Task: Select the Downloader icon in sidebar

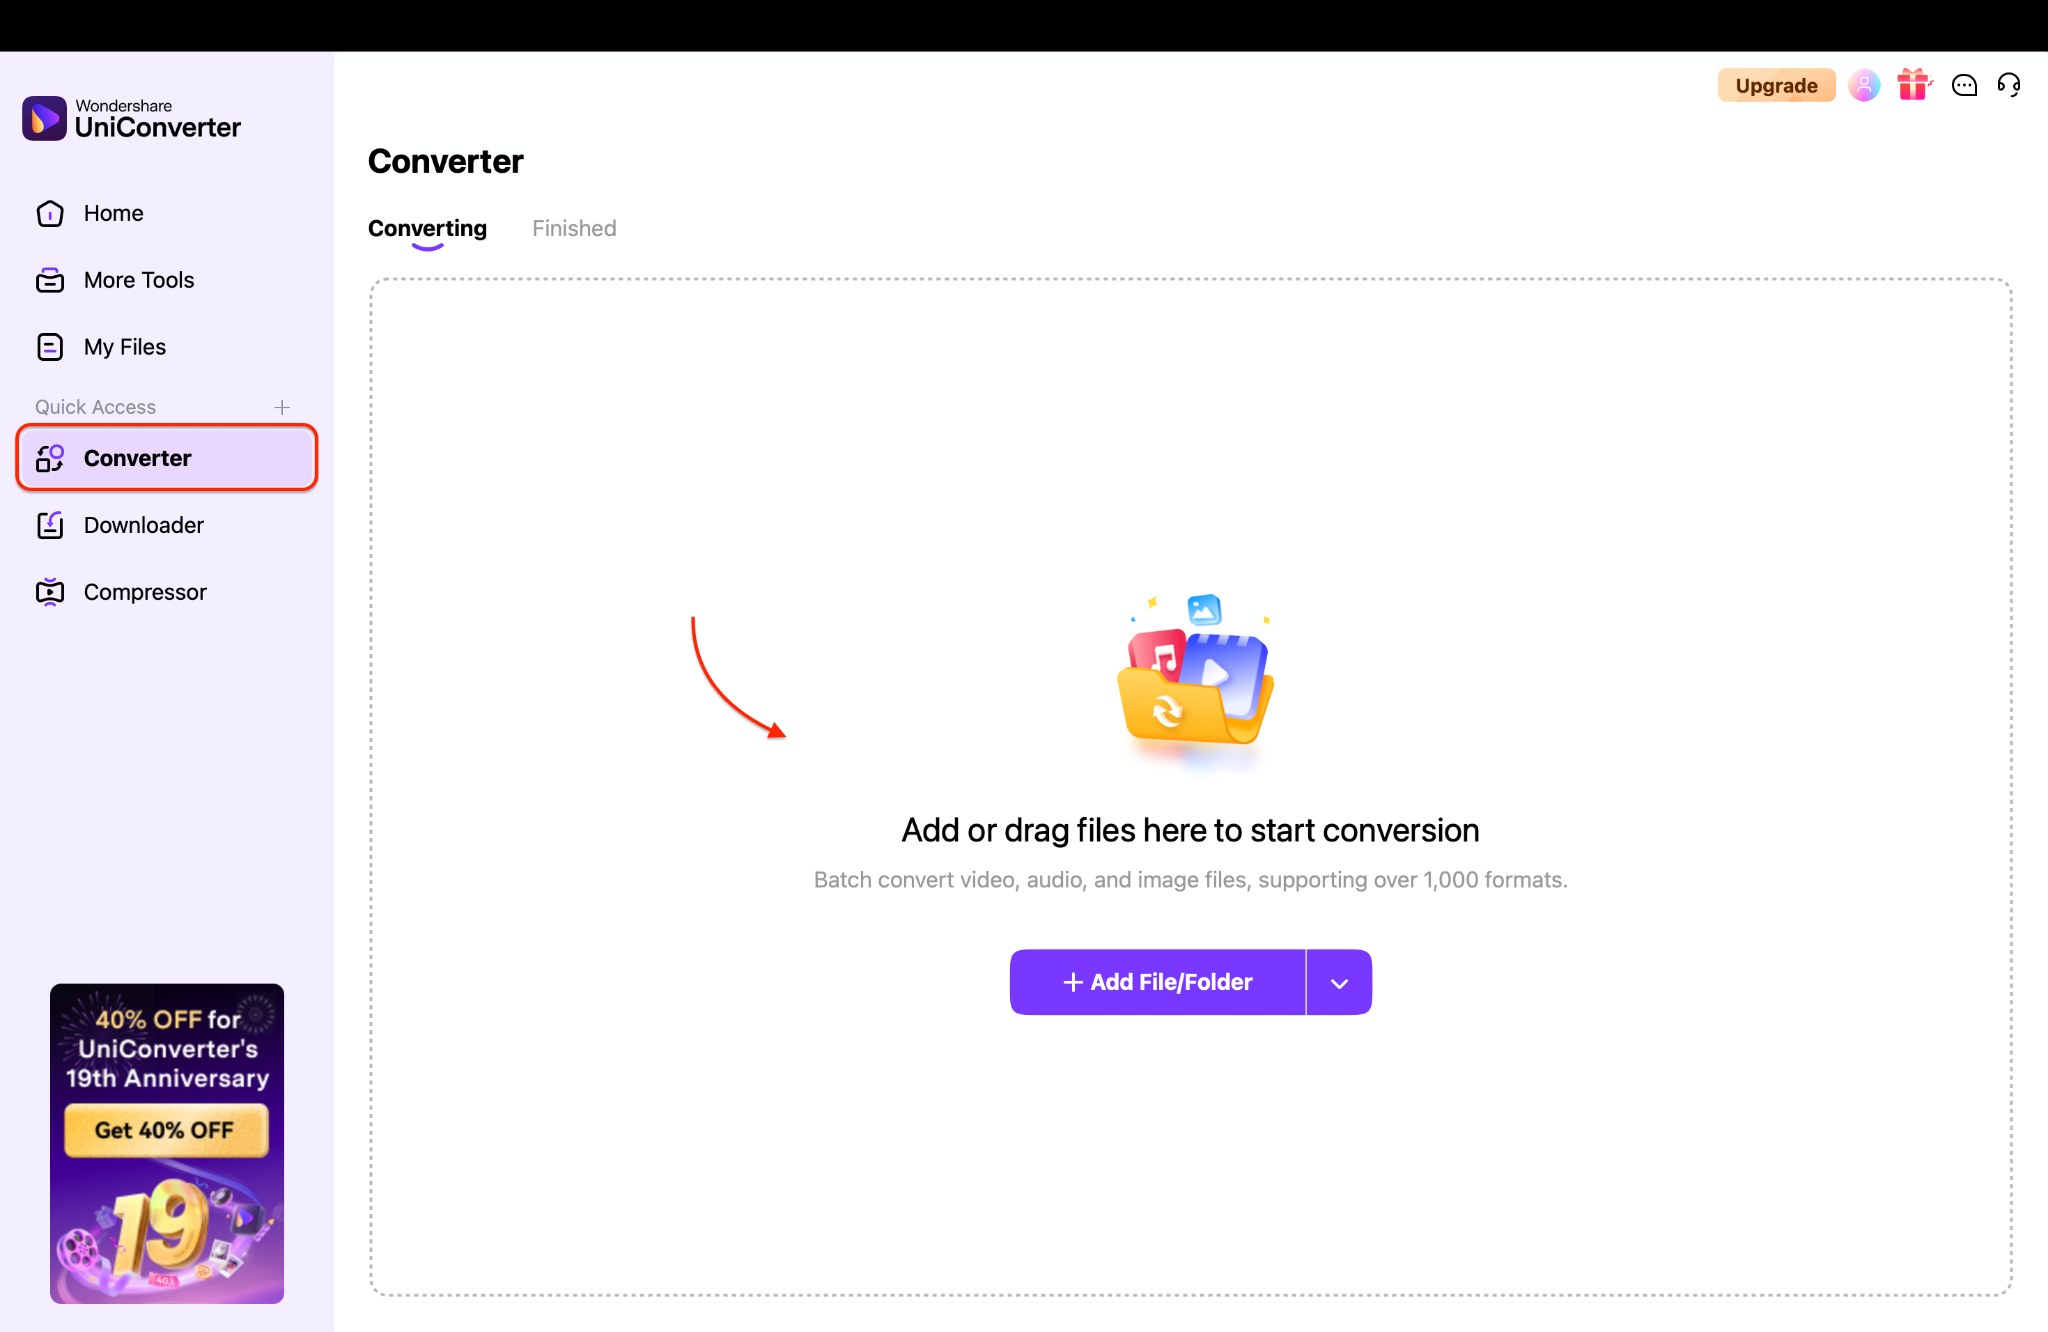Action: tap(50, 525)
